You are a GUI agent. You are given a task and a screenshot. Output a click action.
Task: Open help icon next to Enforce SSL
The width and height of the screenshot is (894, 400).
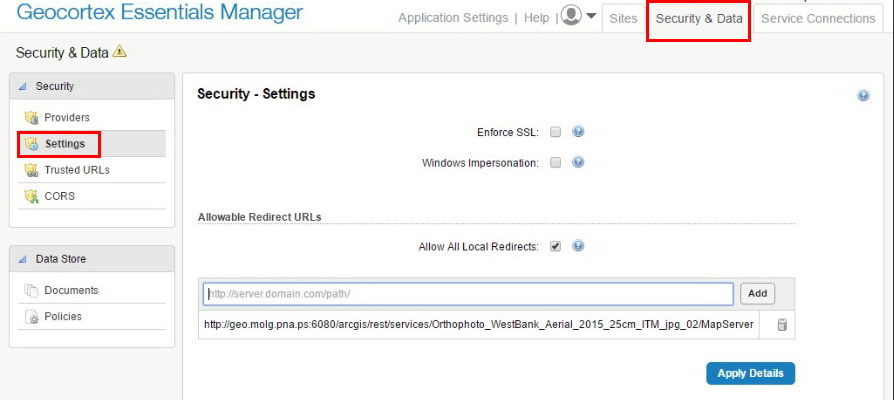578,132
